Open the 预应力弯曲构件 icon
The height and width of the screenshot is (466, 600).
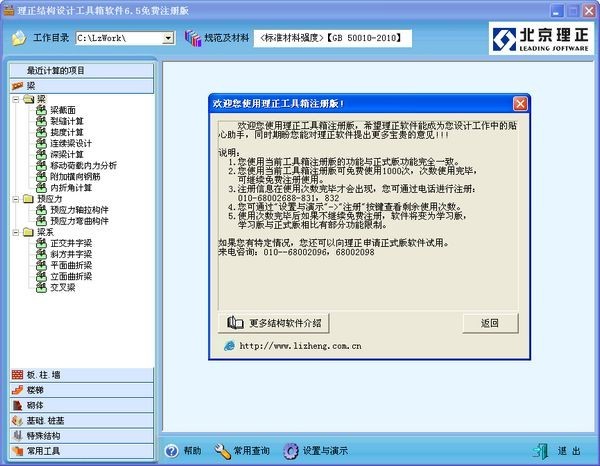pos(41,221)
